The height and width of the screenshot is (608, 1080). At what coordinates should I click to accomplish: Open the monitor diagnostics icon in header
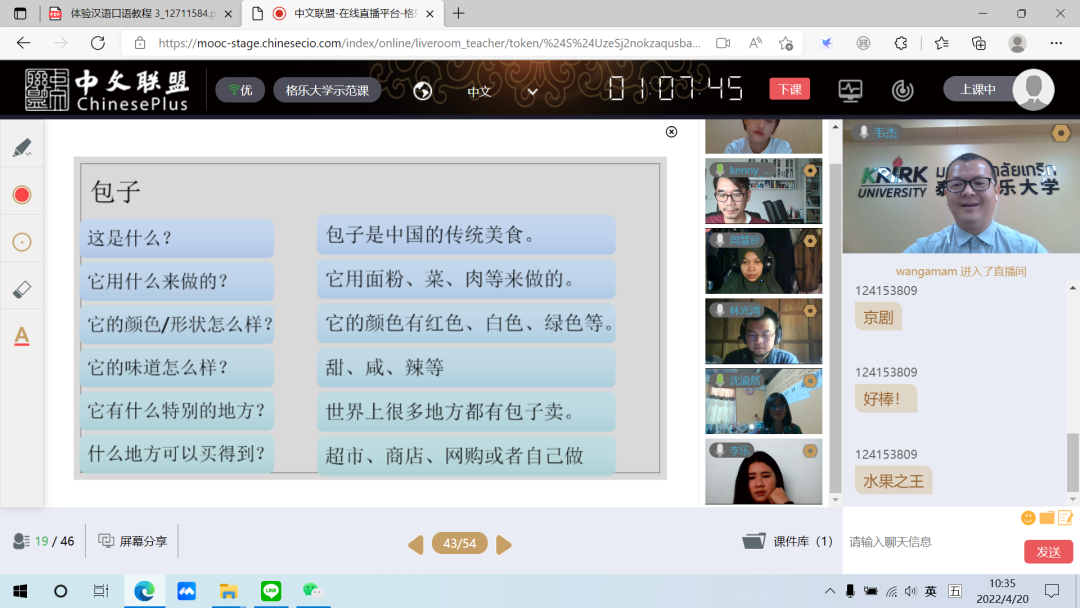pos(850,90)
